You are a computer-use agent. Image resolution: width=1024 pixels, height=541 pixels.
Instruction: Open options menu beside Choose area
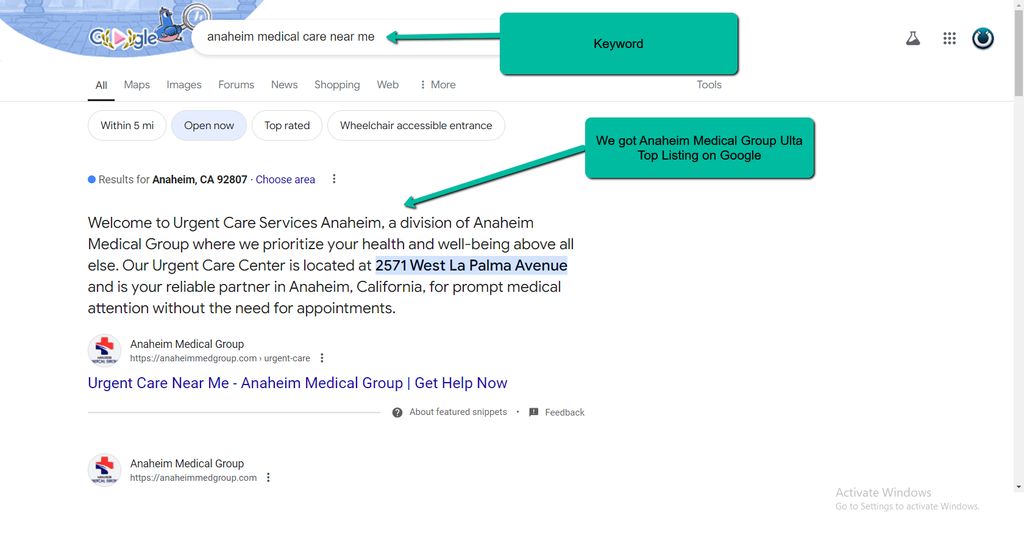[334, 179]
